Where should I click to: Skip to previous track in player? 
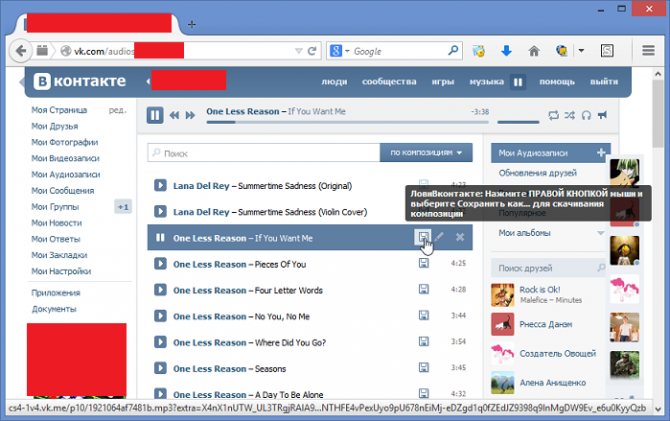pos(174,115)
